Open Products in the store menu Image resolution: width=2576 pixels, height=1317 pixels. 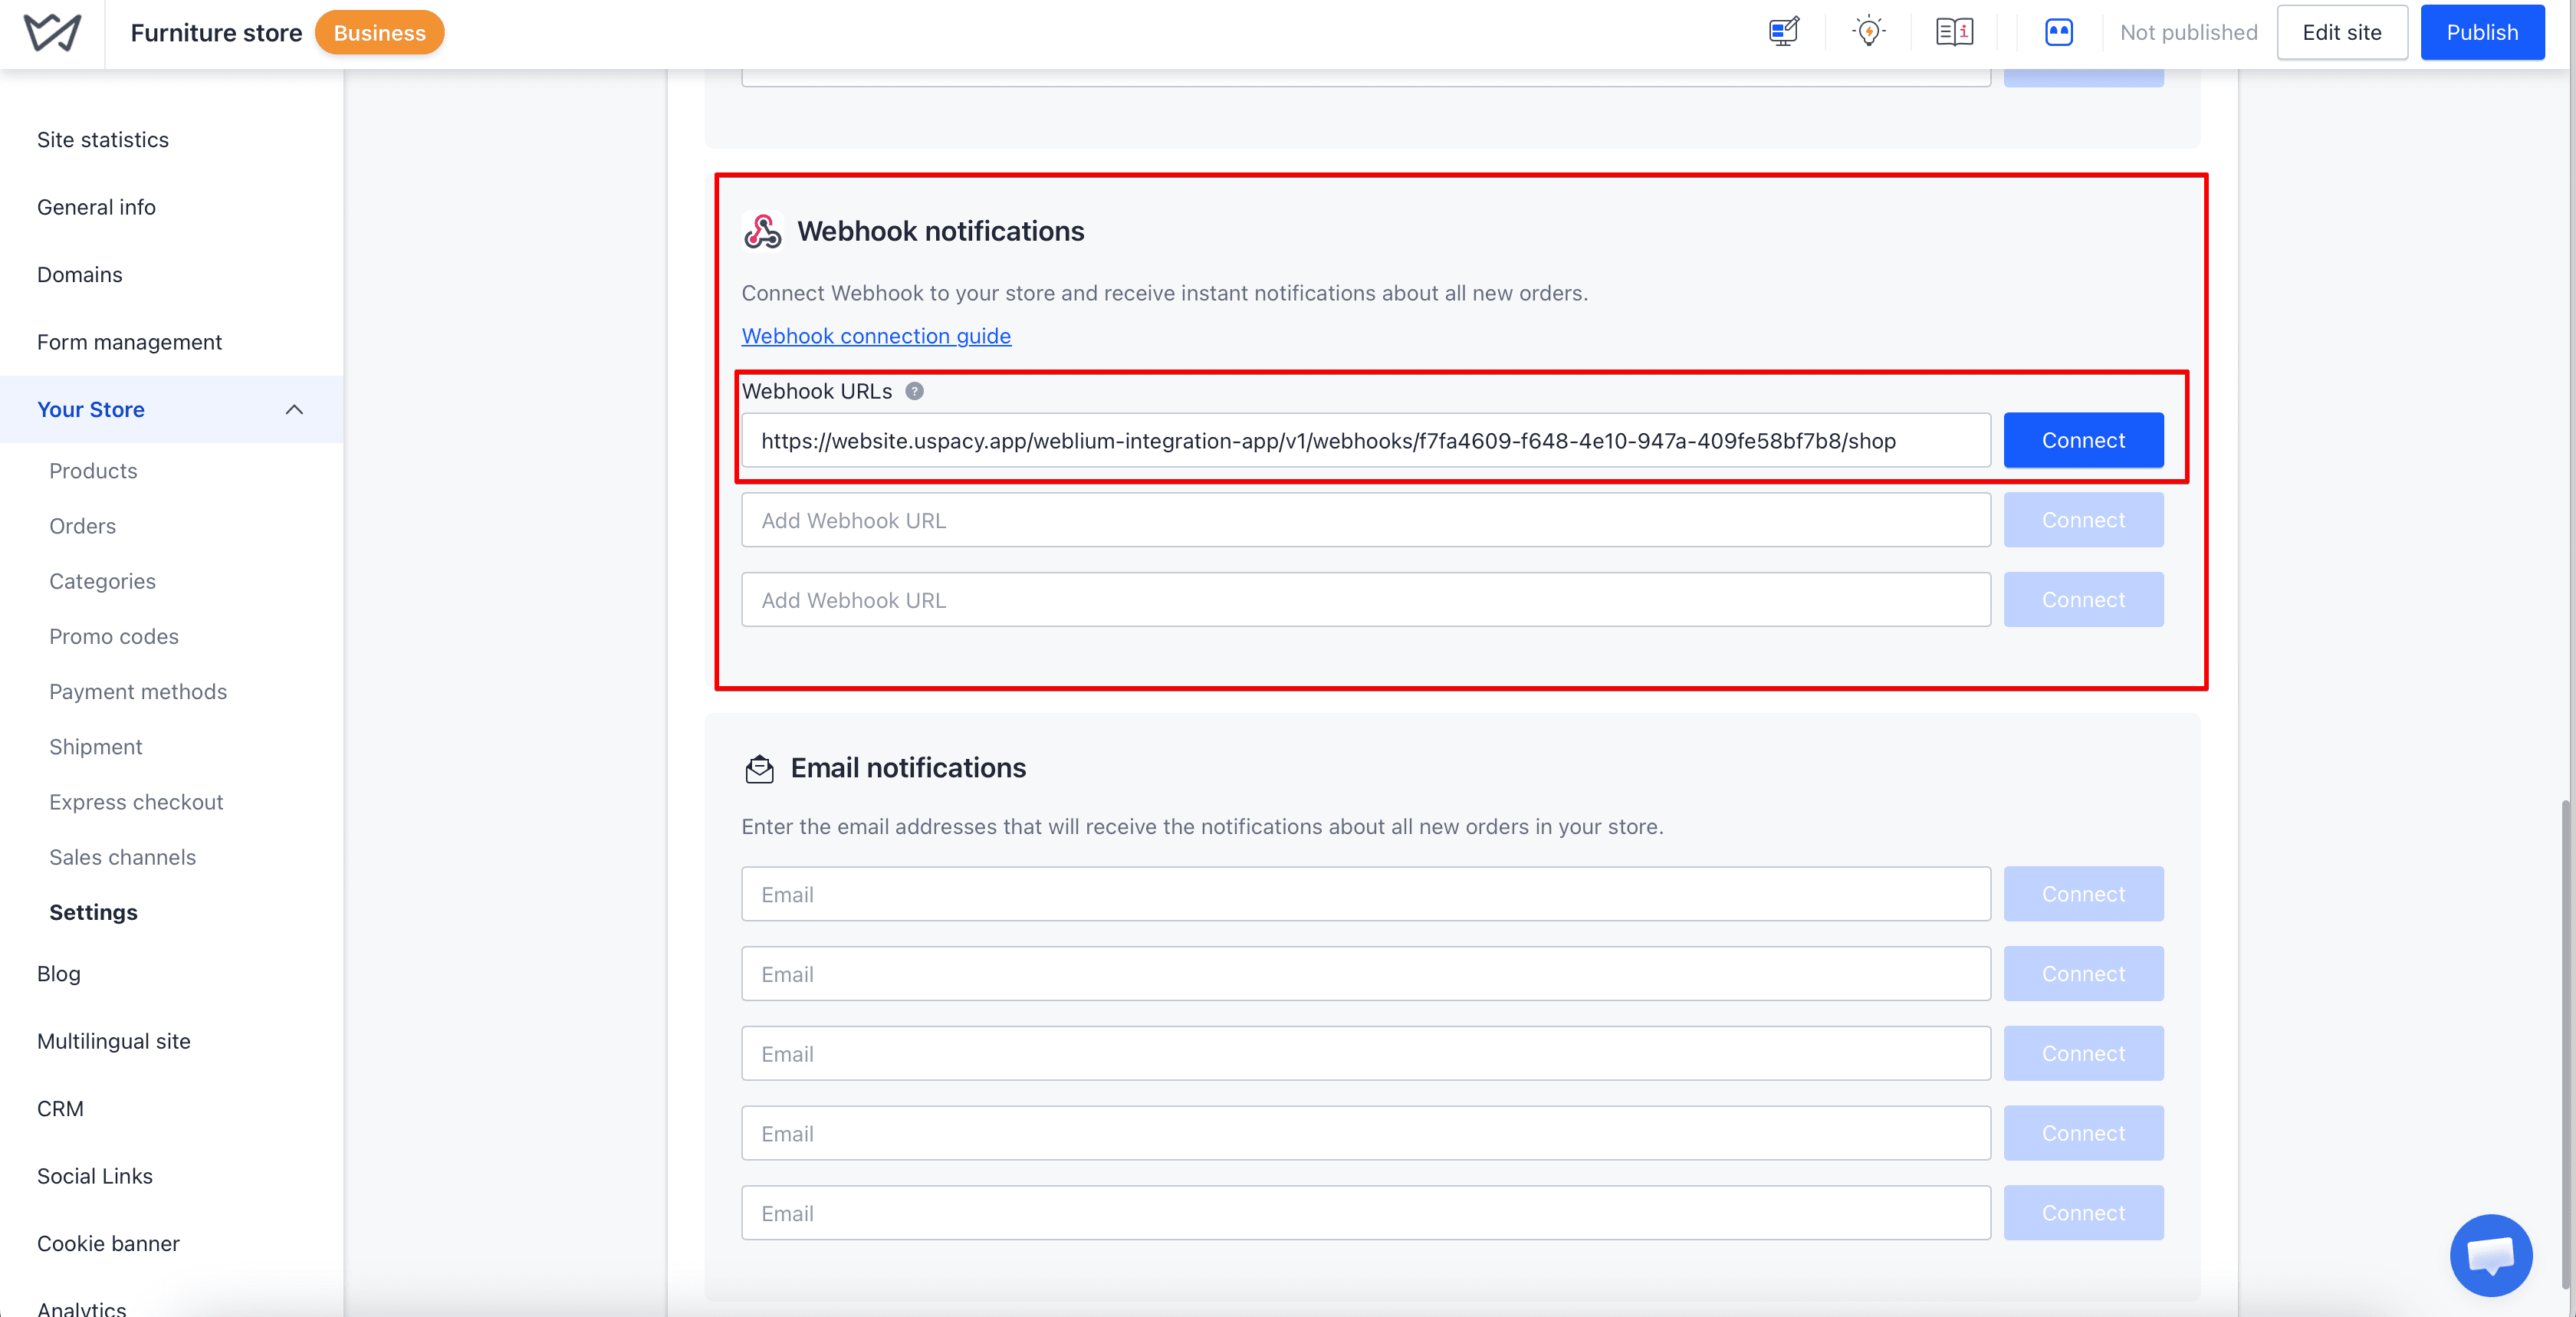click(x=93, y=471)
